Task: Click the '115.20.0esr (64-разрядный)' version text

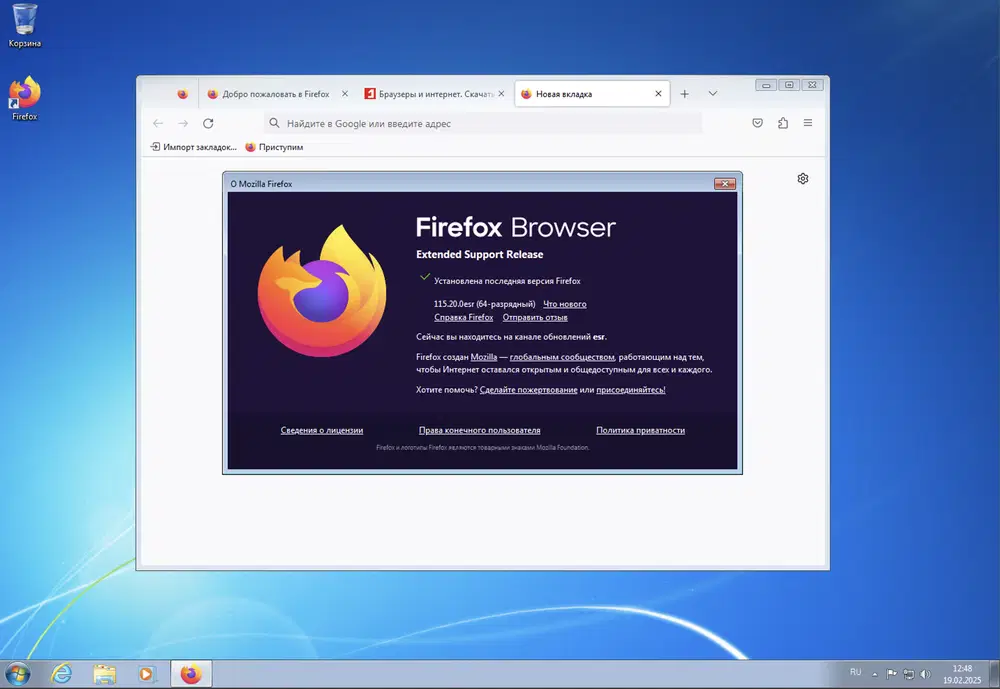Action: pos(484,304)
